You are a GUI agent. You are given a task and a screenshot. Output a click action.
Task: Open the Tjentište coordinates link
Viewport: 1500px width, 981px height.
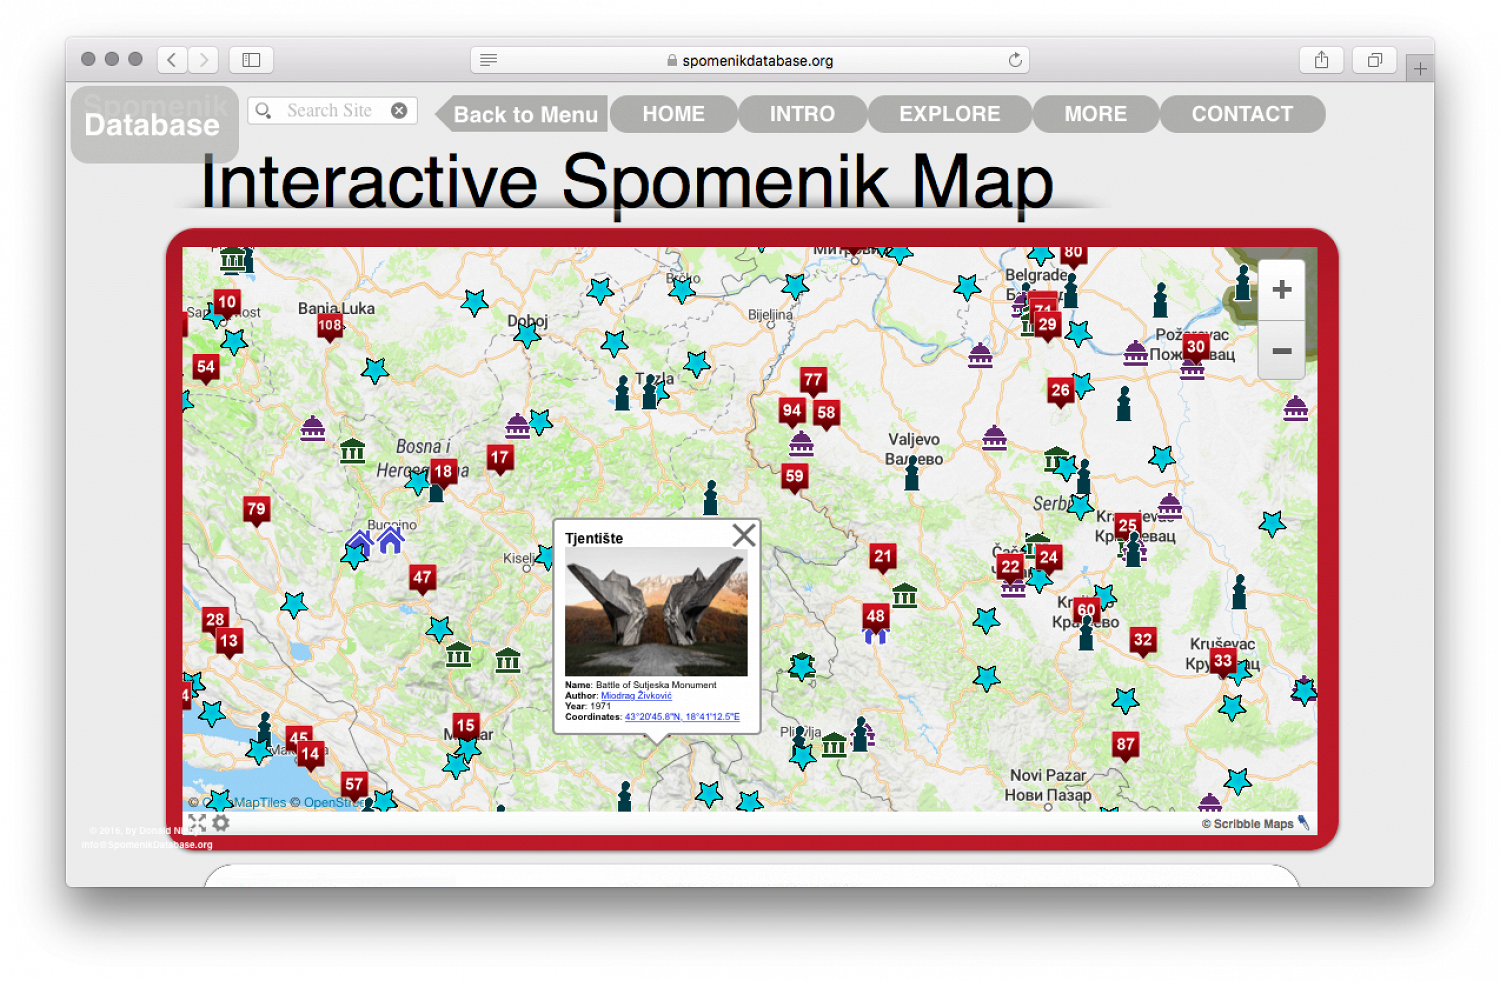point(682,717)
